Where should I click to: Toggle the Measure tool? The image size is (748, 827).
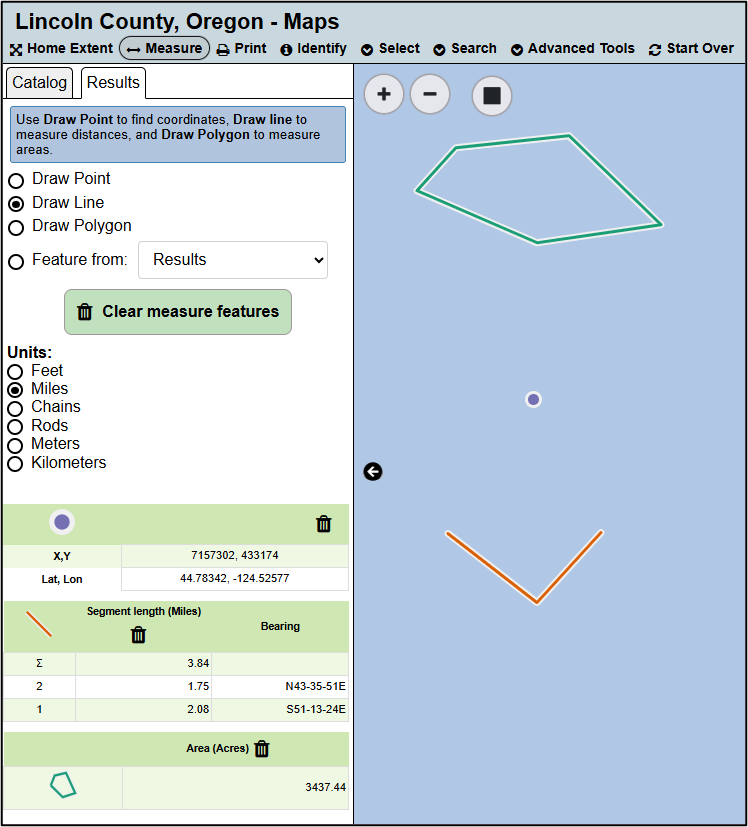(165, 49)
